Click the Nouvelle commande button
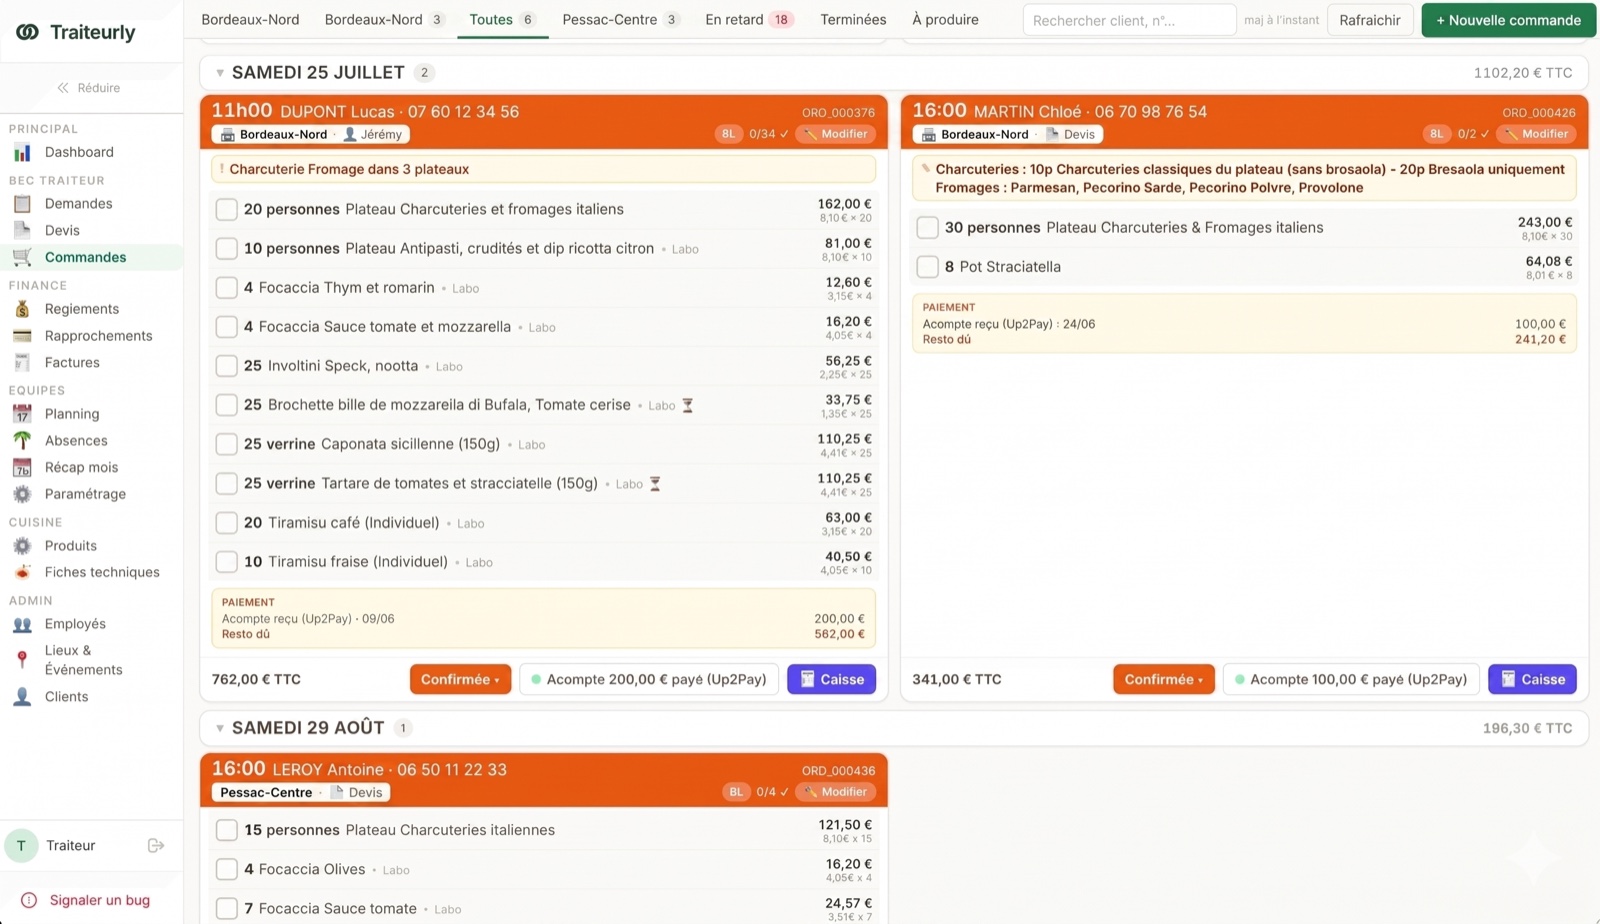Image resolution: width=1600 pixels, height=924 pixels. (x=1508, y=20)
